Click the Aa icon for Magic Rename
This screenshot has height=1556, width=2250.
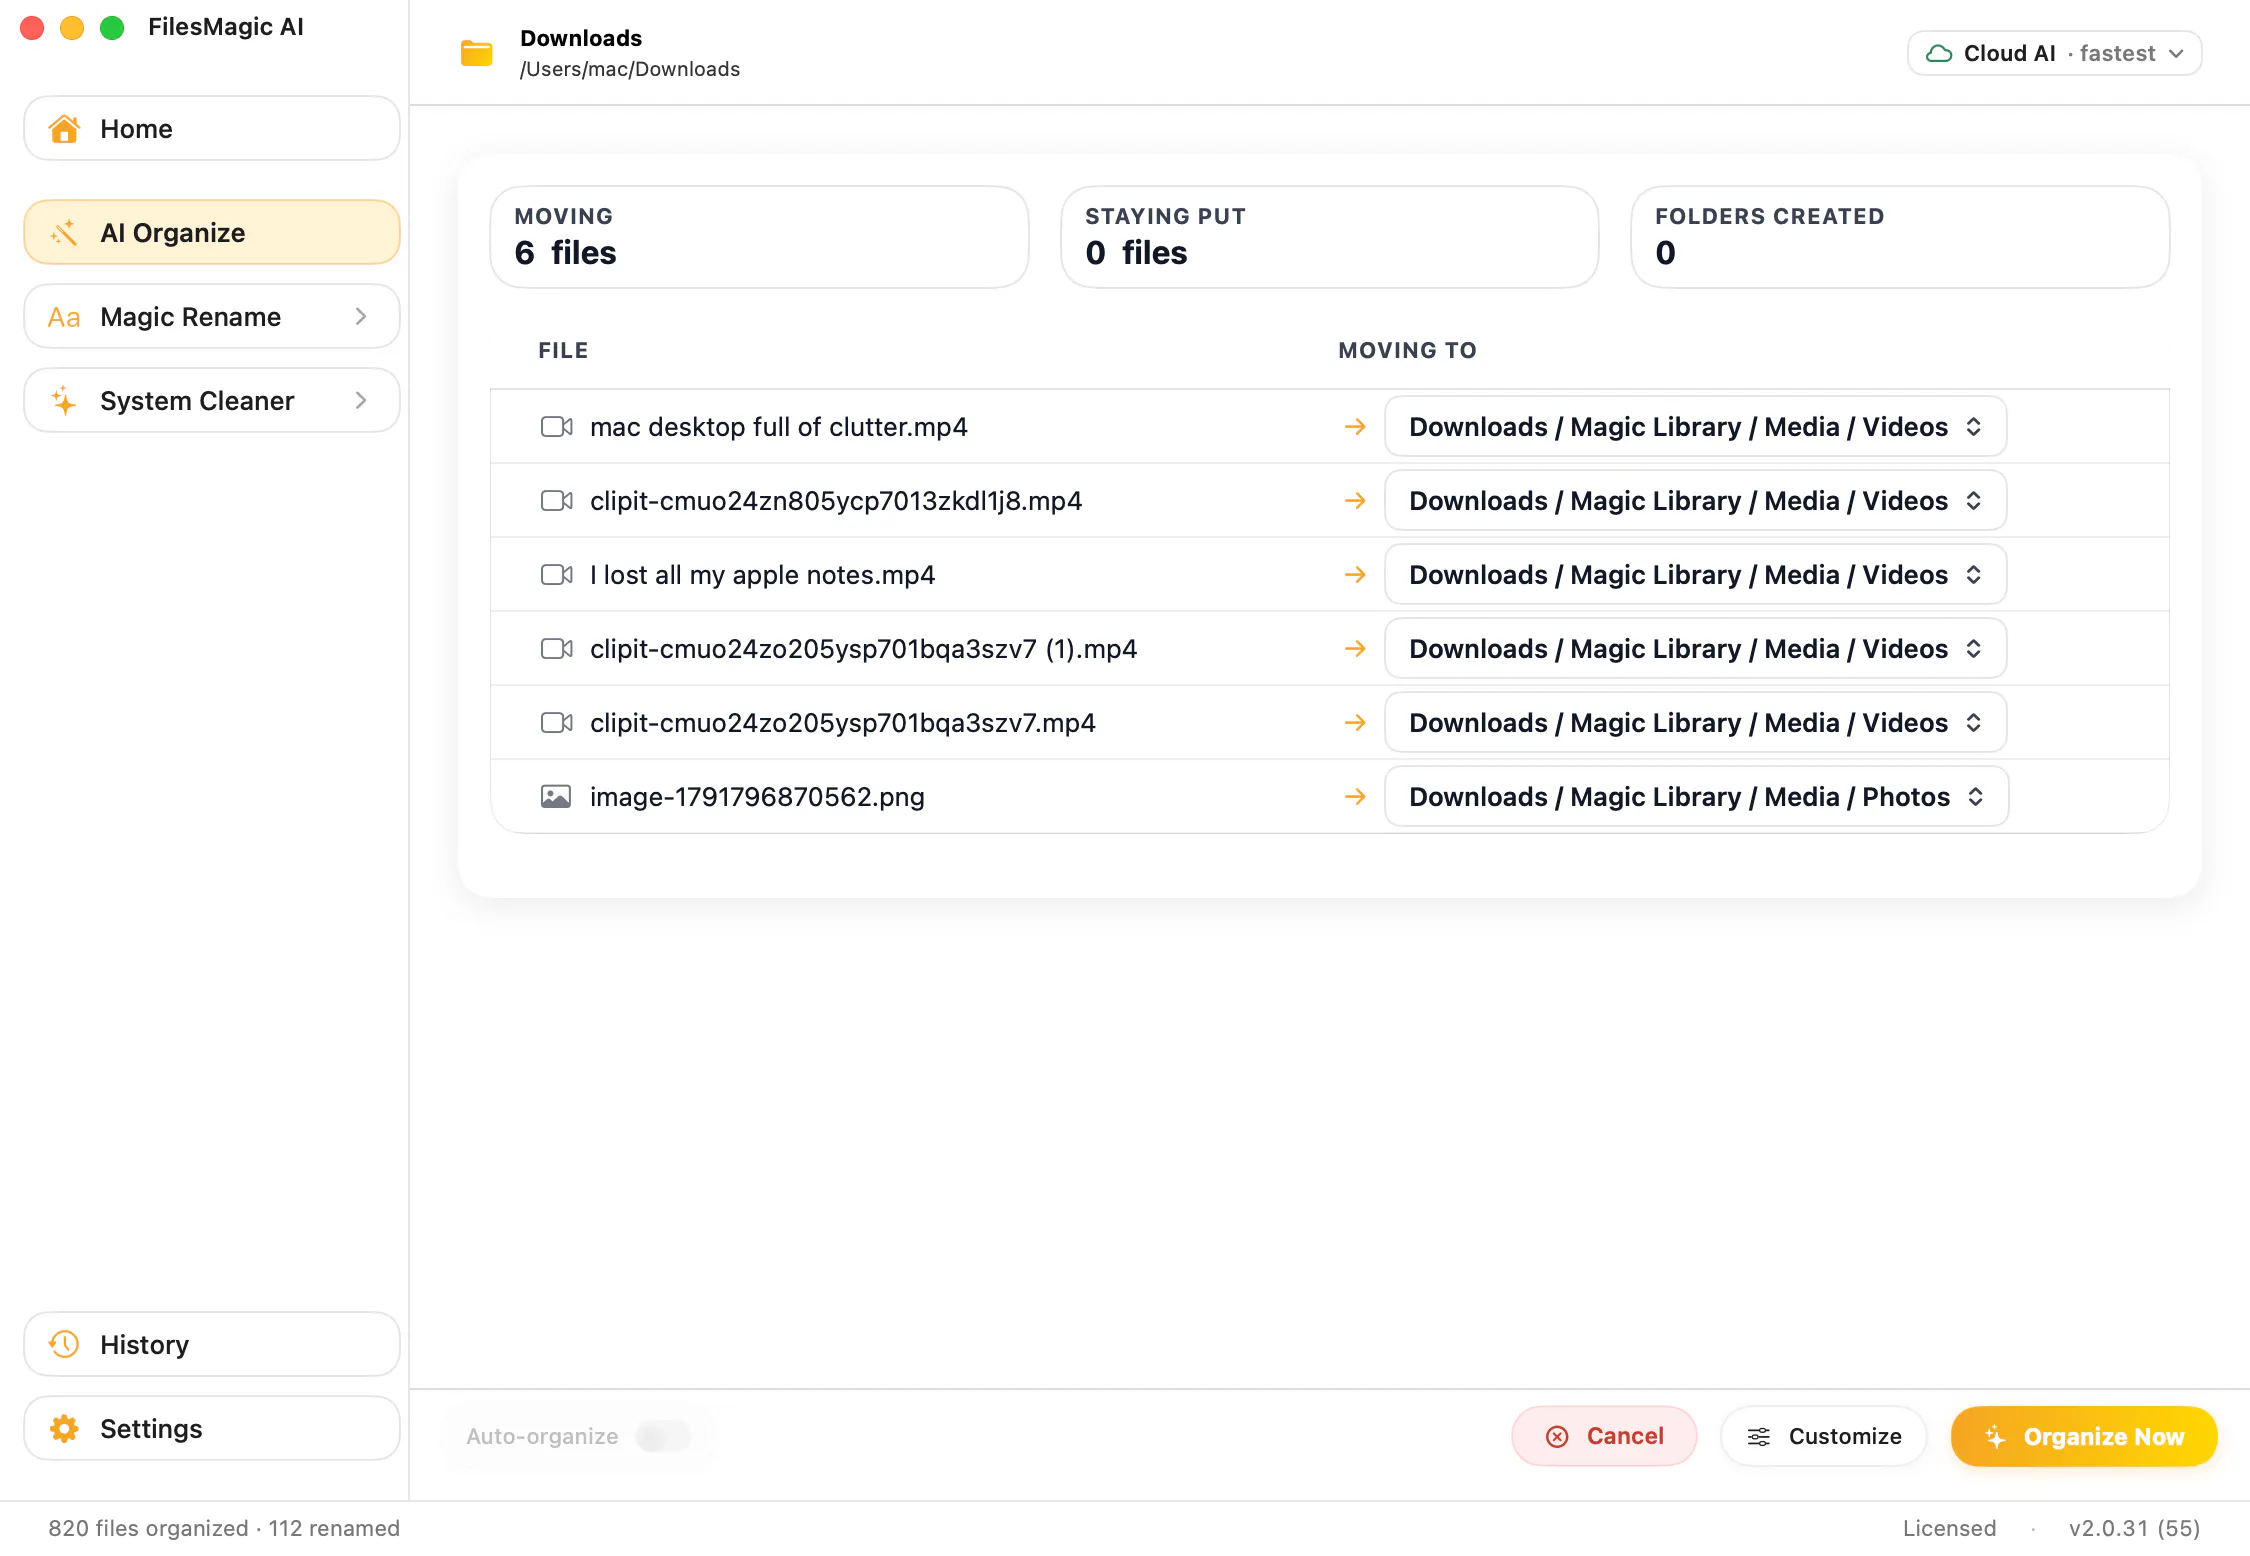(x=64, y=317)
